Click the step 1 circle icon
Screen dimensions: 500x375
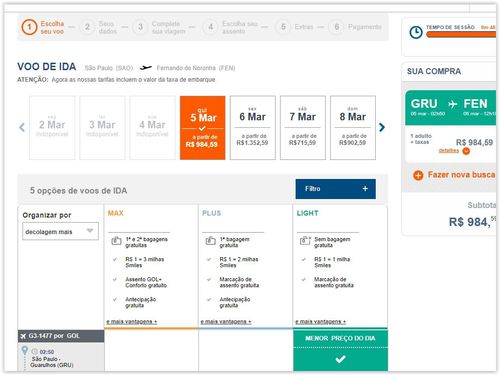[x=29, y=27]
